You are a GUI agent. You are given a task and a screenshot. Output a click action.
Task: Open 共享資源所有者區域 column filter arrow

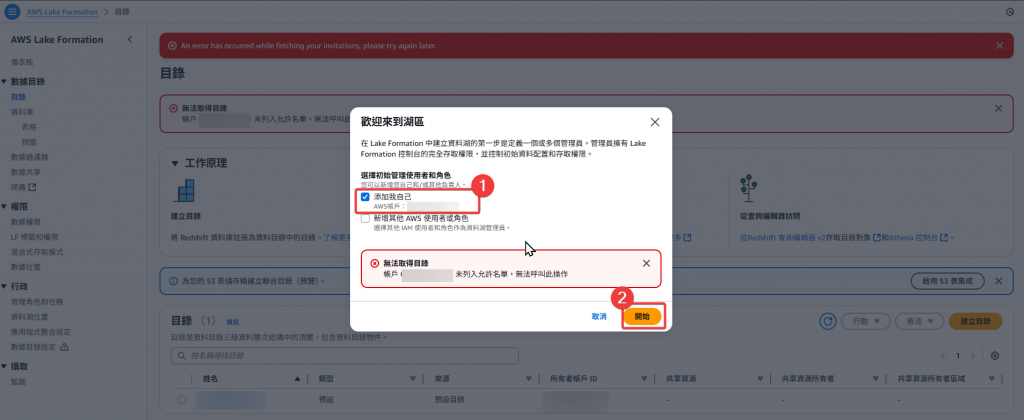(992, 379)
